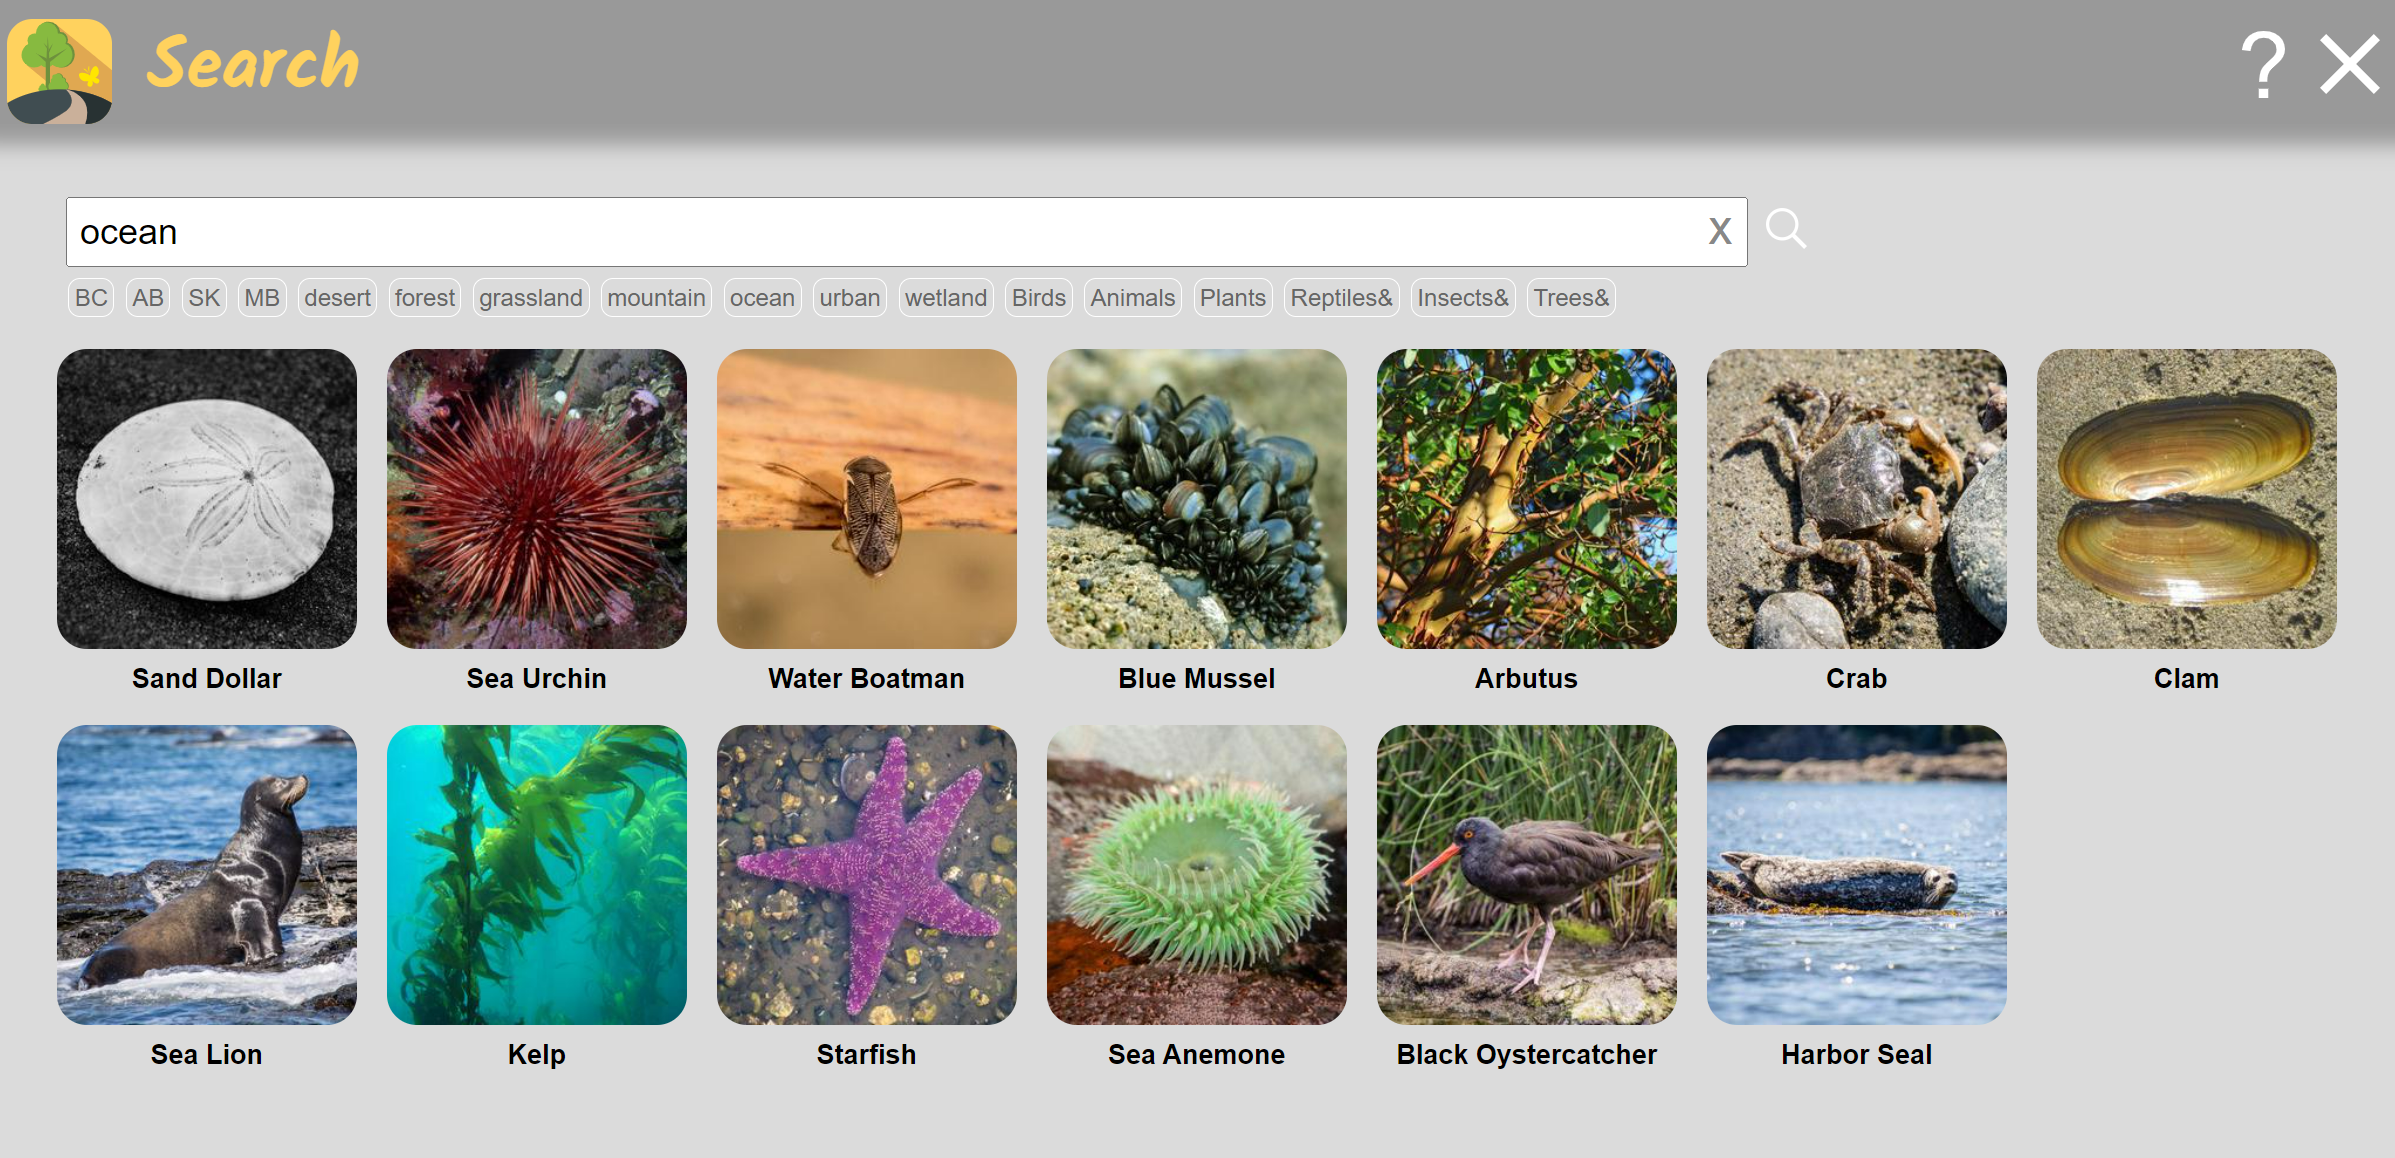2395x1158 pixels.
Task: Close the search screen with X
Action: coord(2349,65)
